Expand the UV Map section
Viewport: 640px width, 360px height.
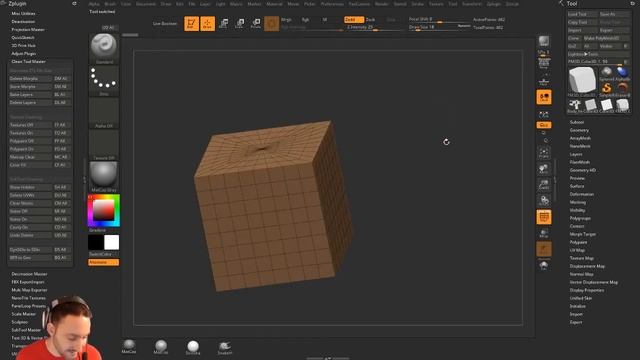(577, 250)
